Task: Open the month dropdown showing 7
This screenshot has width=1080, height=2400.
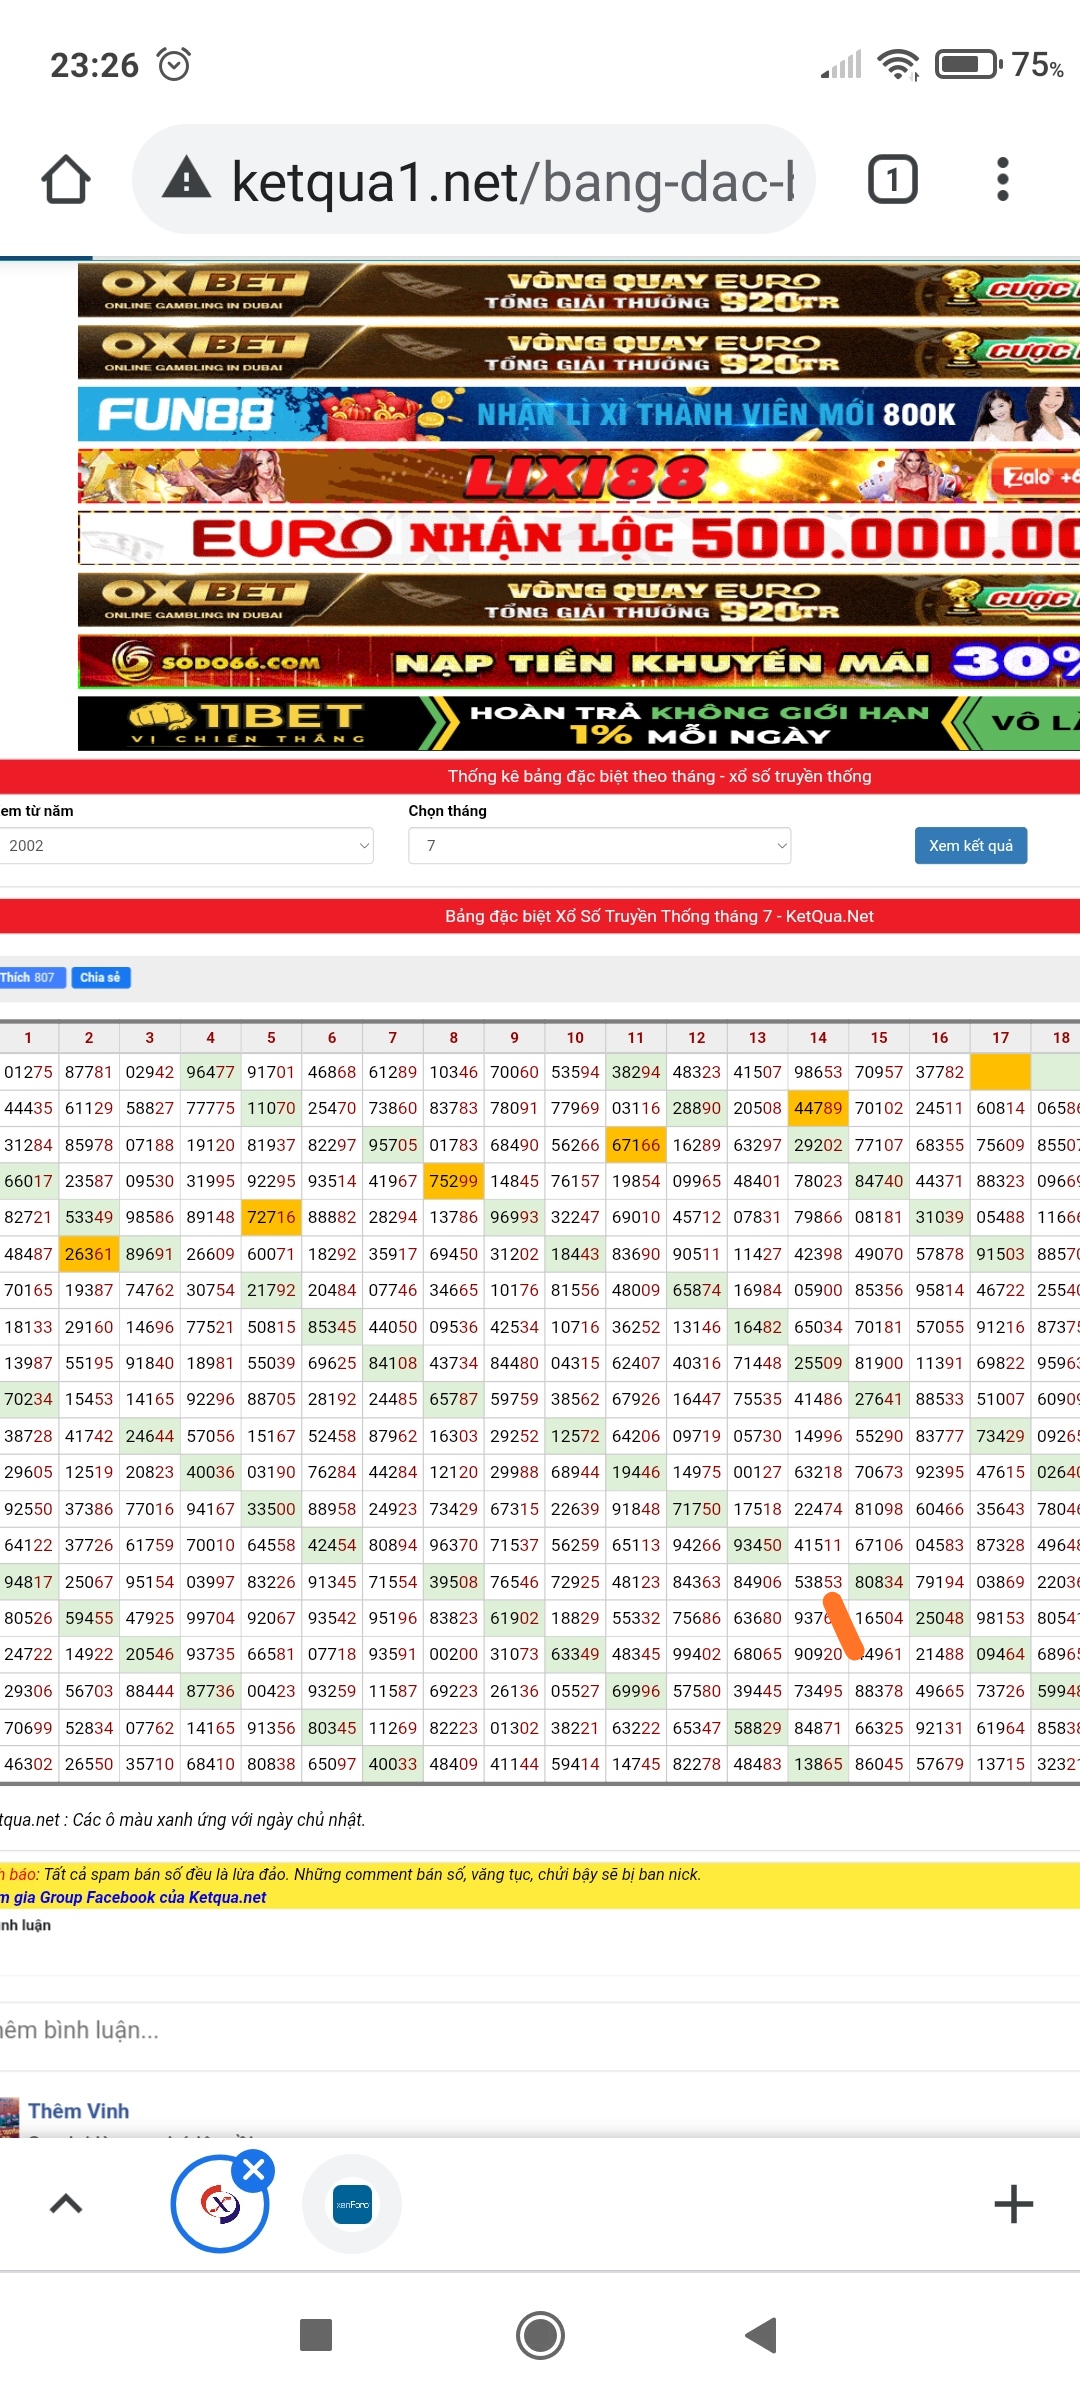Action: click(x=599, y=846)
